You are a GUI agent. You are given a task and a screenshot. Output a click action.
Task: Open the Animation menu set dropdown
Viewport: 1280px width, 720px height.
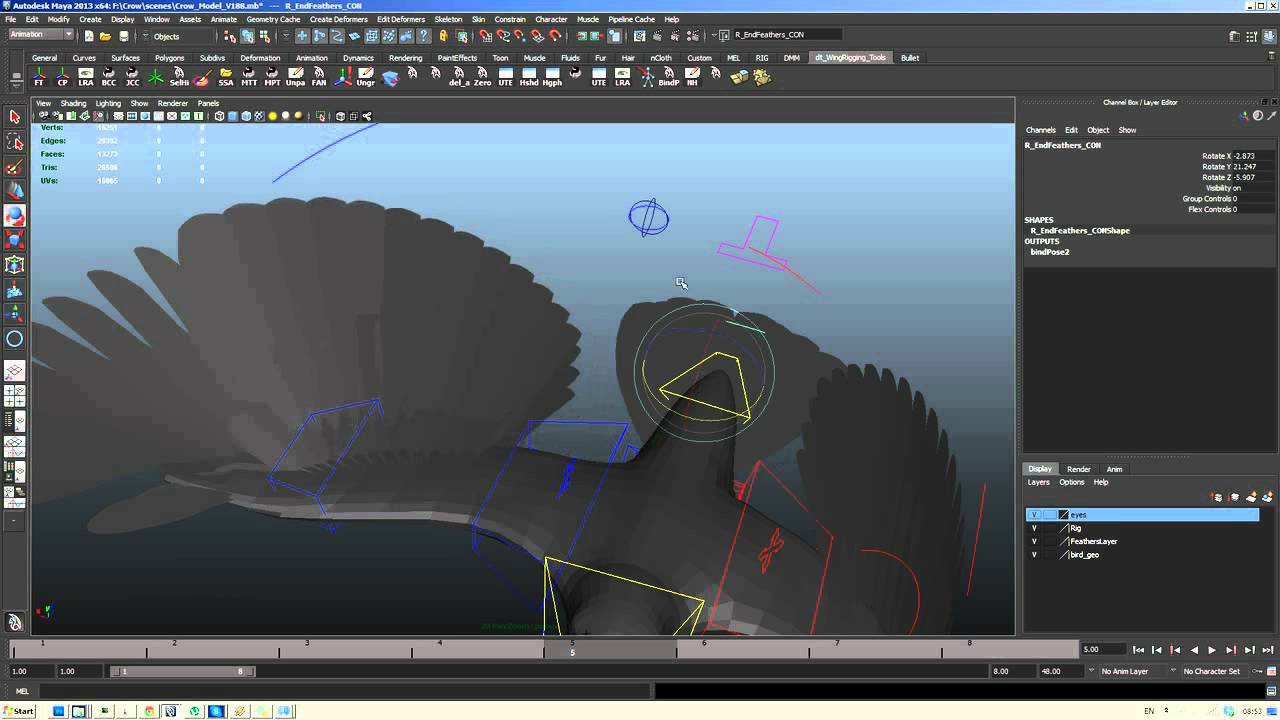[41, 35]
